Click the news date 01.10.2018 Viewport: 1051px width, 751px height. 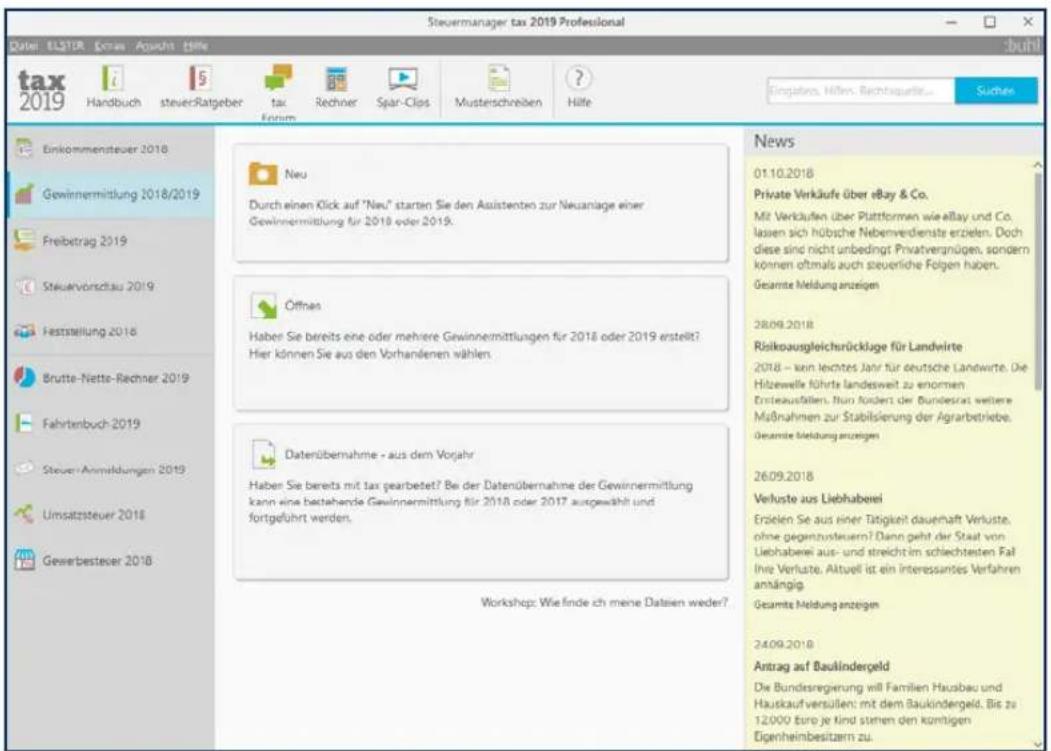[x=784, y=173]
